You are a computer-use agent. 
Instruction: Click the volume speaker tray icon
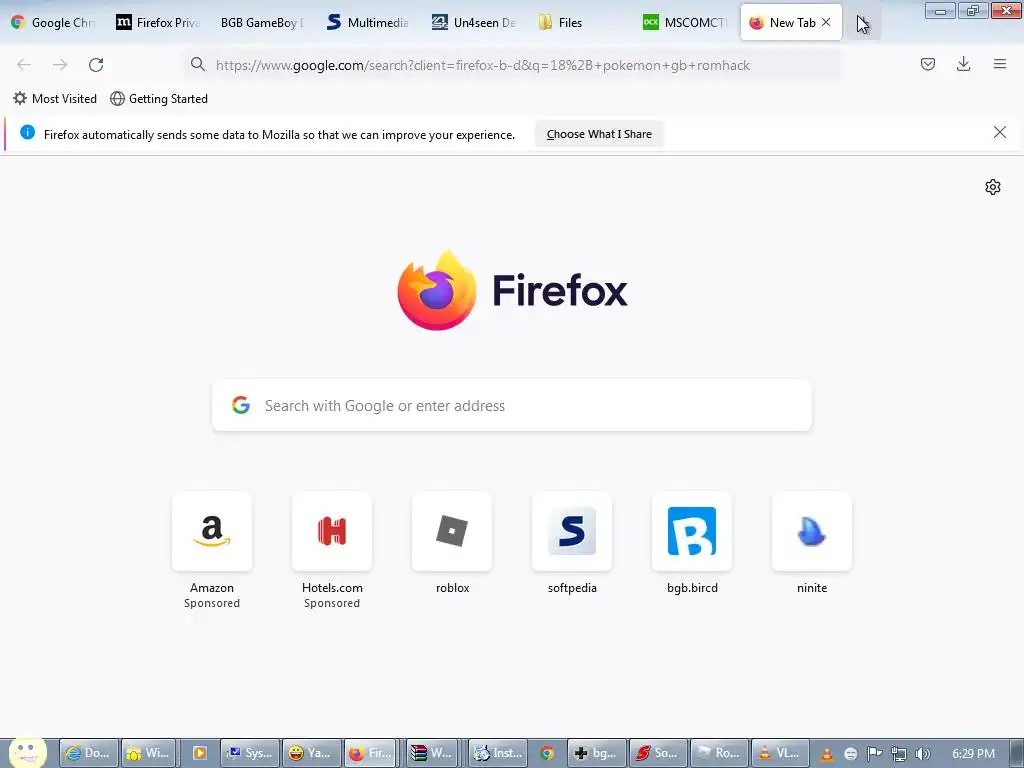[922, 754]
